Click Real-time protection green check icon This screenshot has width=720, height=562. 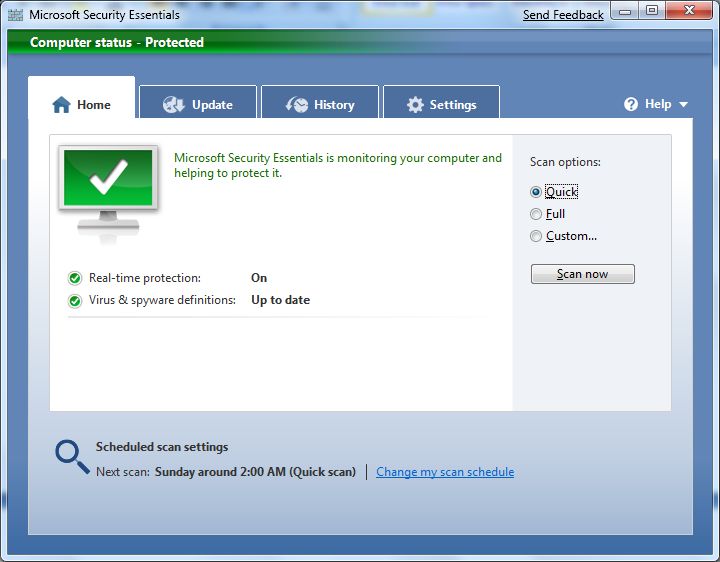[x=75, y=278]
